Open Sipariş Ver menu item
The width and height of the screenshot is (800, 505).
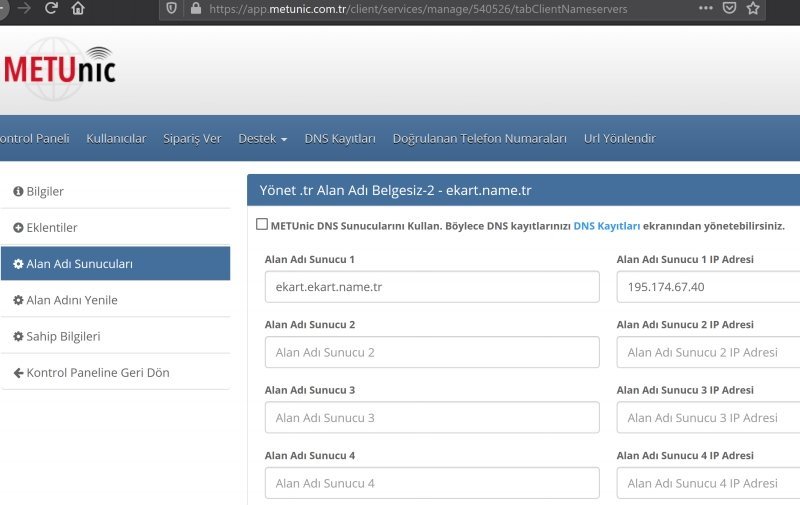tap(192, 138)
